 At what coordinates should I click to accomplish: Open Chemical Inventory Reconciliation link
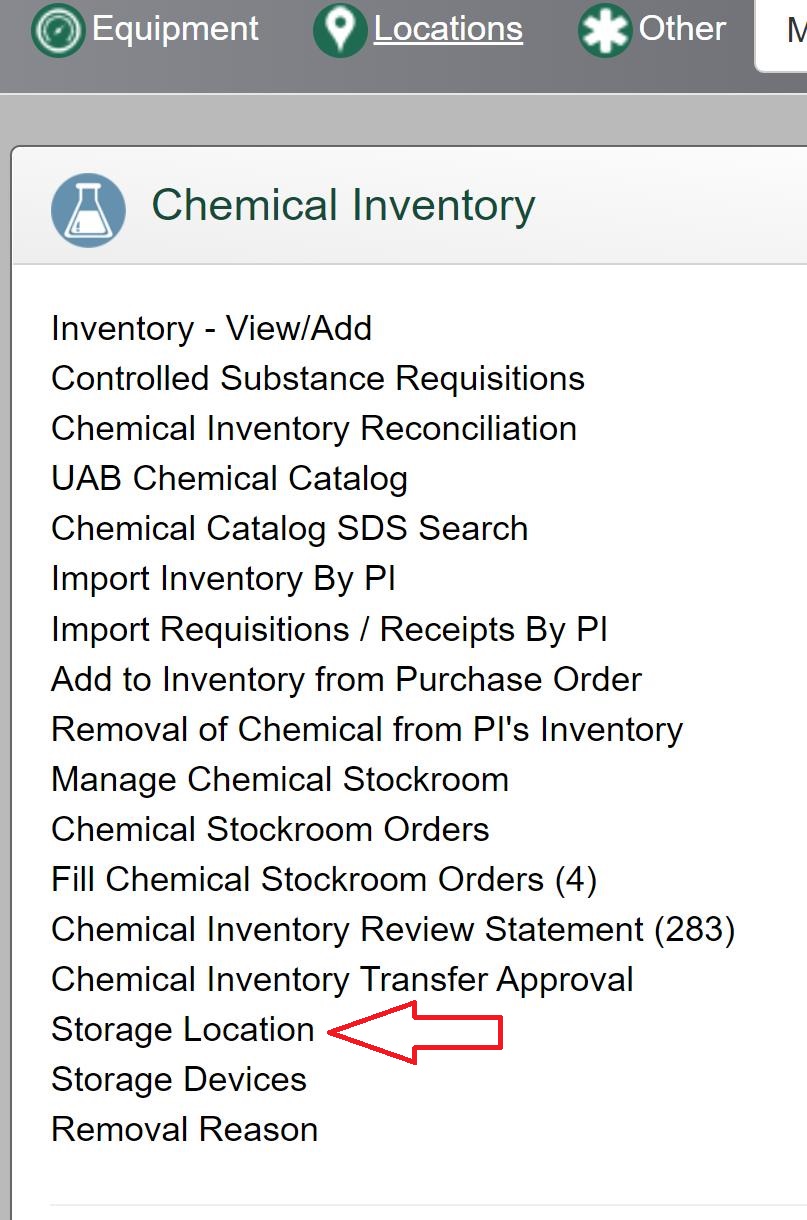point(313,428)
